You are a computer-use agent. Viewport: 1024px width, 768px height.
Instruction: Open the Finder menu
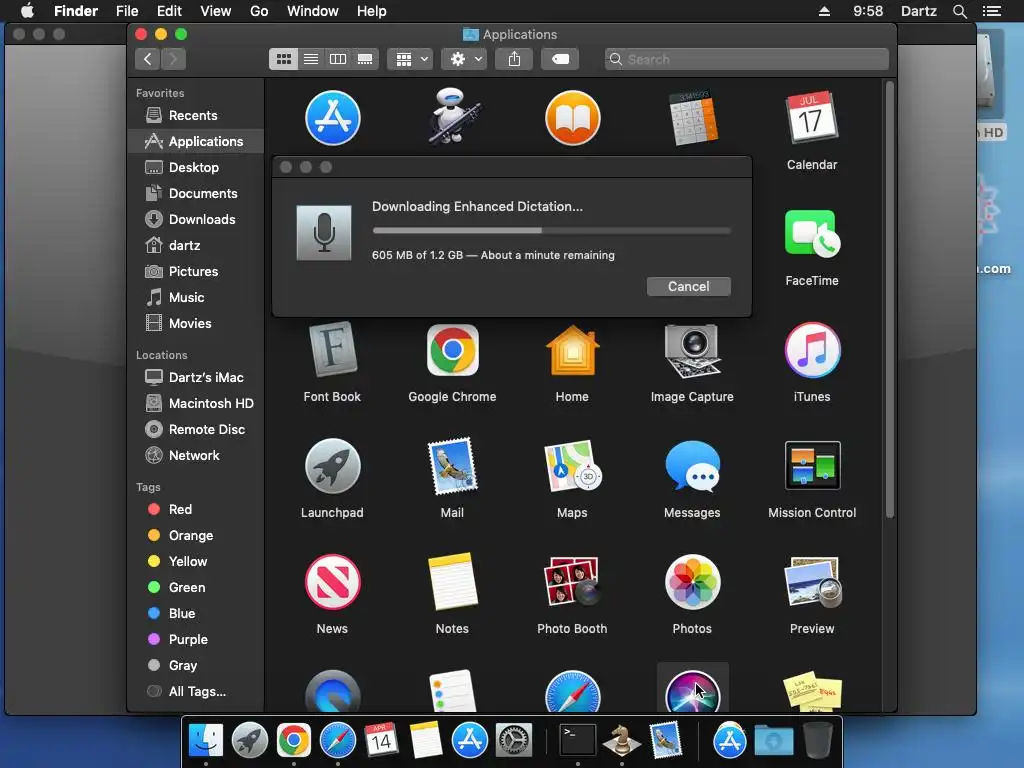[76, 11]
